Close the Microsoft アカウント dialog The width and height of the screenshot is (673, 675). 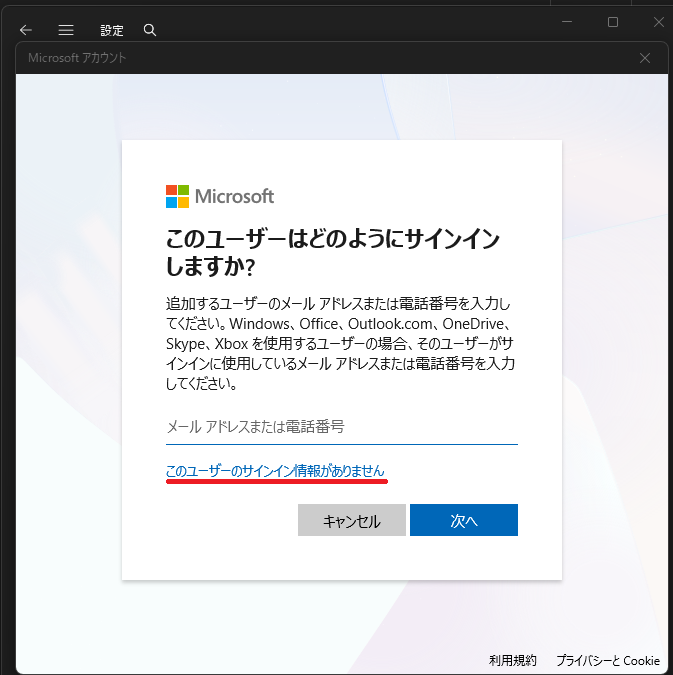(x=645, y=58)
